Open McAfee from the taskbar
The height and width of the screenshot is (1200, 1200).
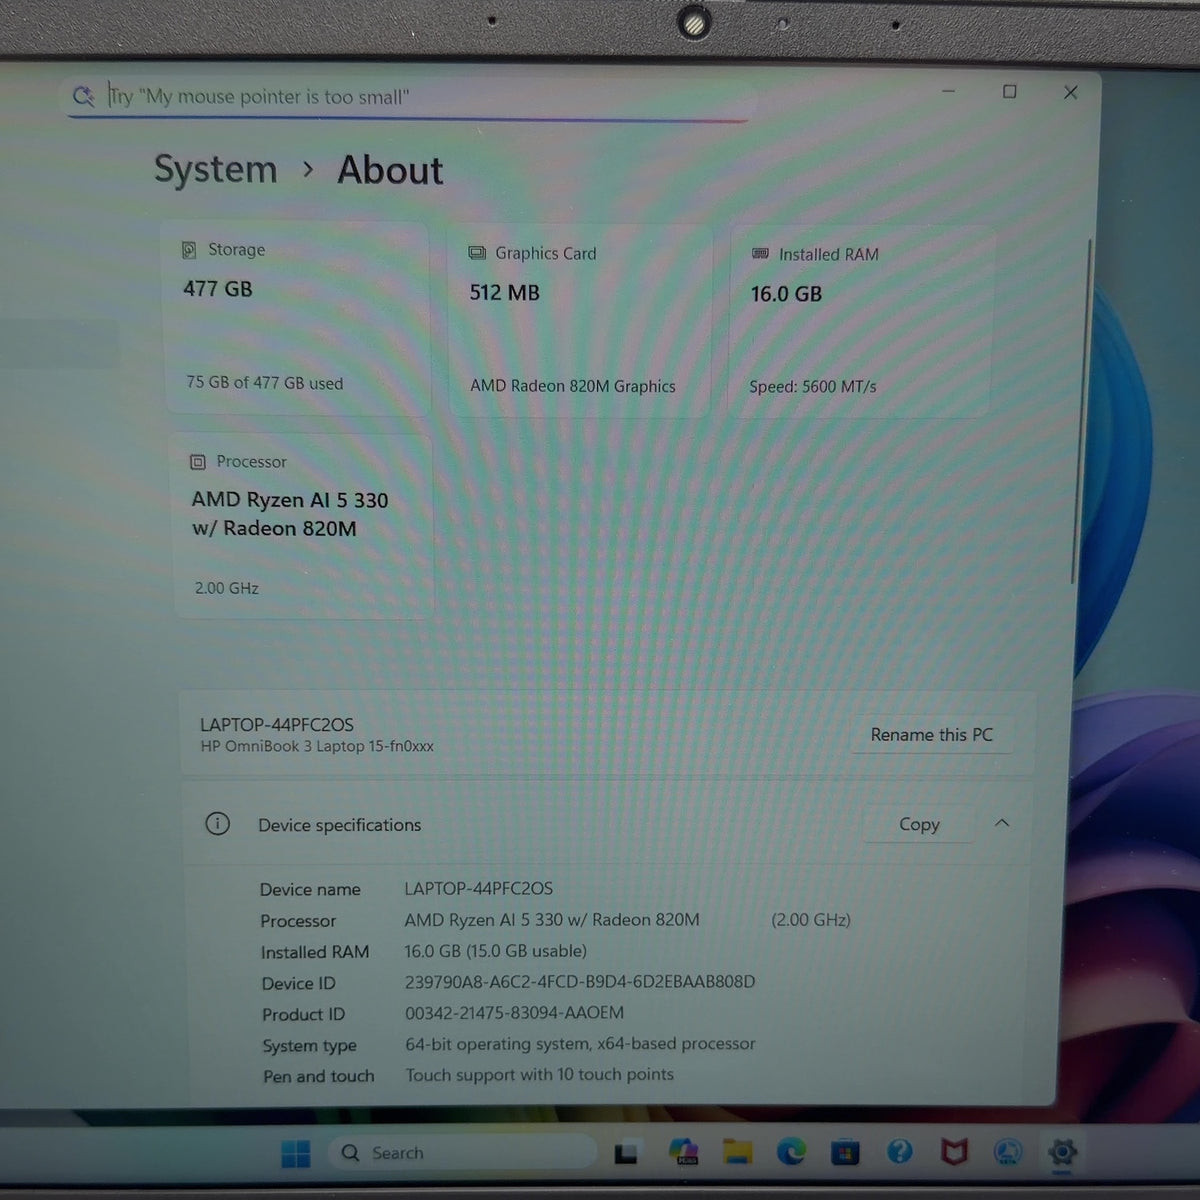click(x=954, y=1152)
